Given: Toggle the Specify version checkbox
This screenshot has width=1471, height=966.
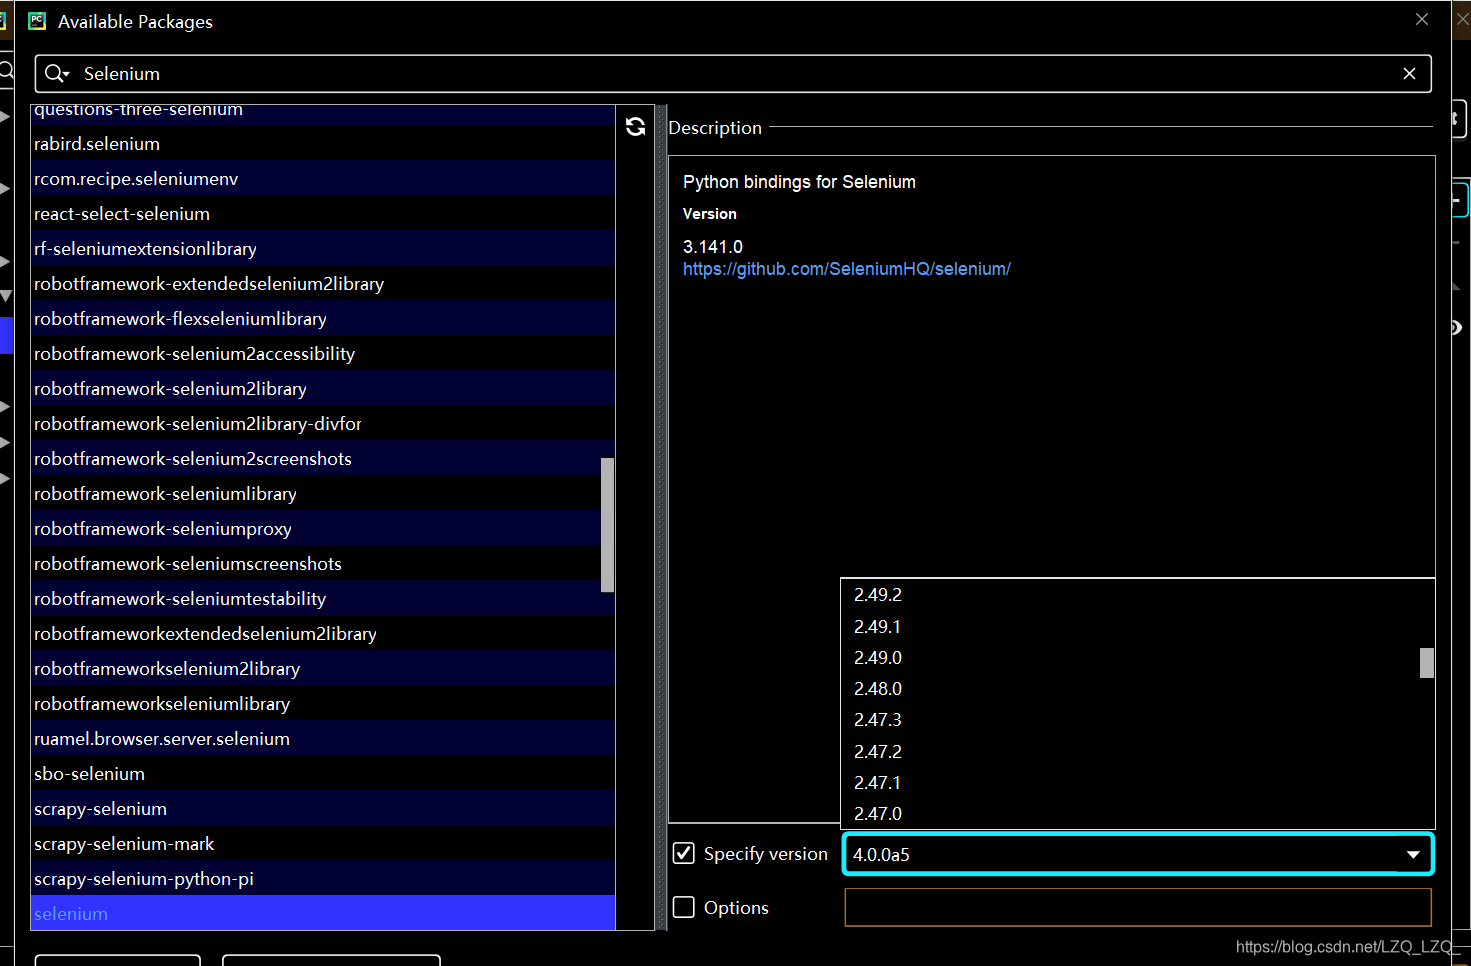Looking at the screenshot, I should [684, 853].
